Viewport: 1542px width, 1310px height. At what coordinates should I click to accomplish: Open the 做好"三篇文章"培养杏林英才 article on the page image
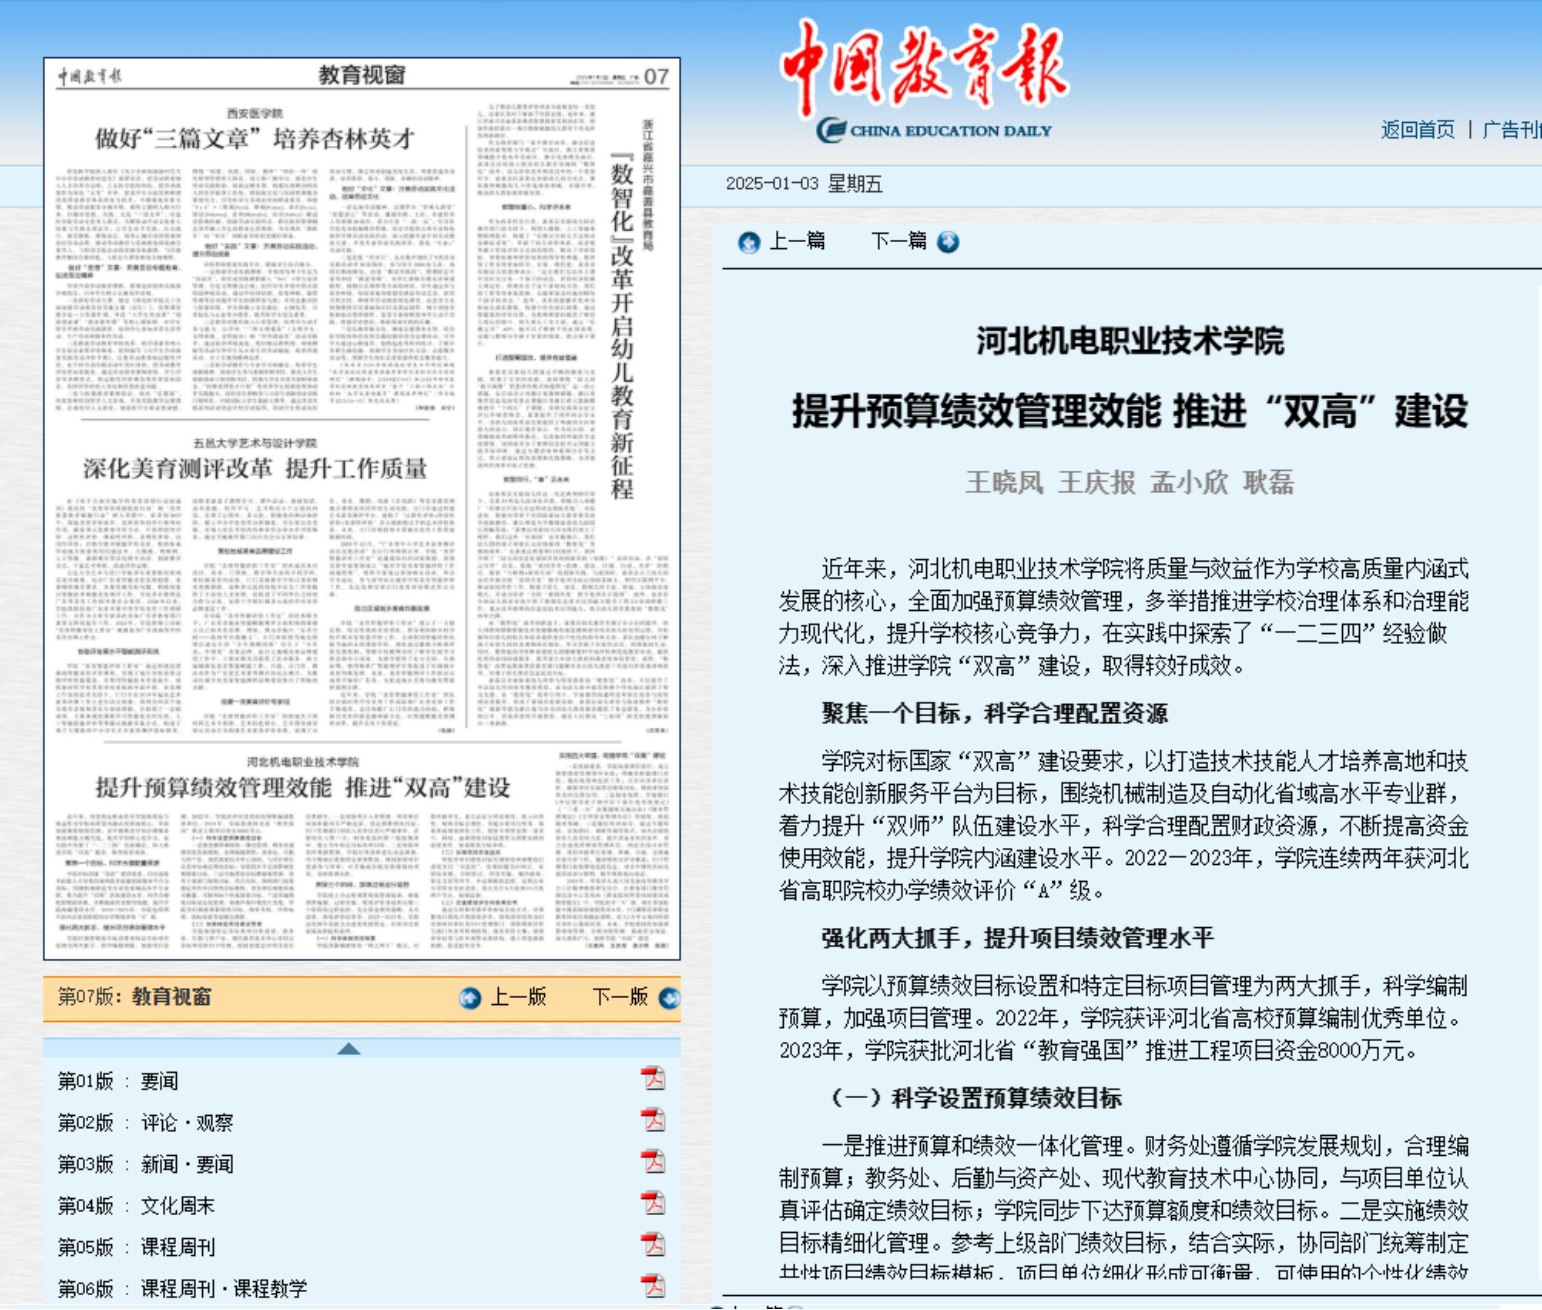coord(255,139)
